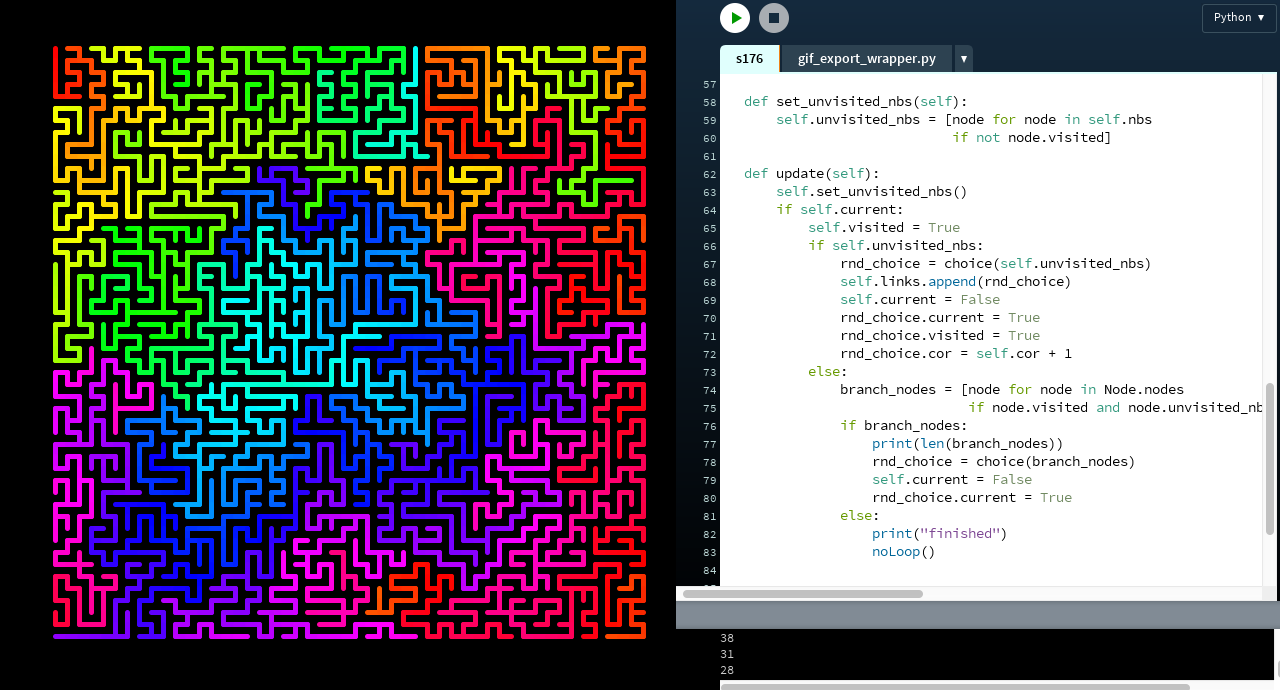Click the console's horizontal scrollbar
The image size is (1280, 690).
coord(940,686)
